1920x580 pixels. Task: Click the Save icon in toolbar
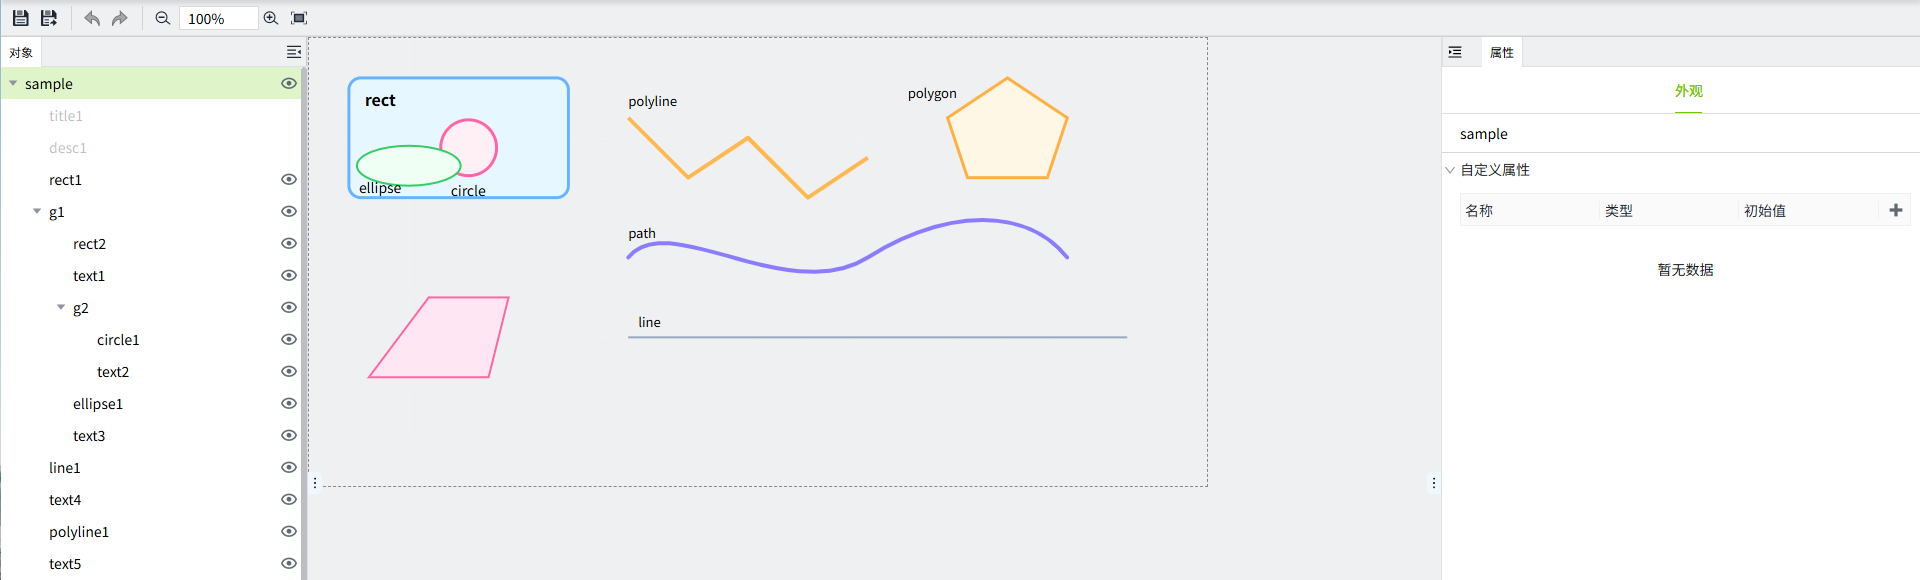20,18
